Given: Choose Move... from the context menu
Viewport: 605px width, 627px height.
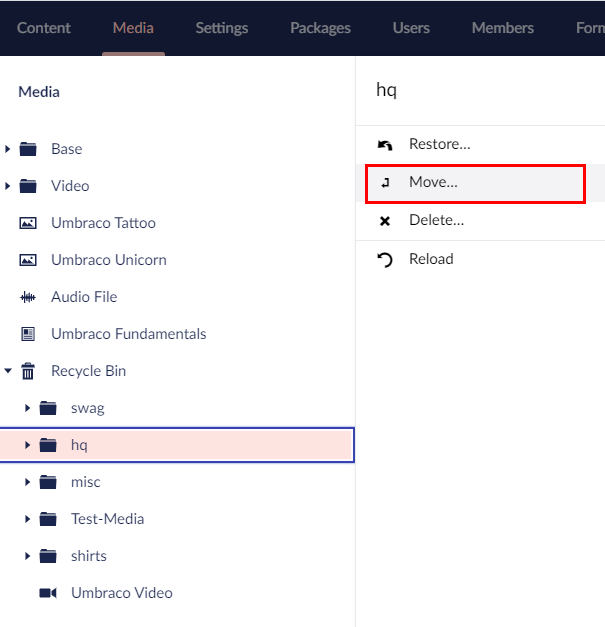Looking at the screenshot, I should 433,182.
